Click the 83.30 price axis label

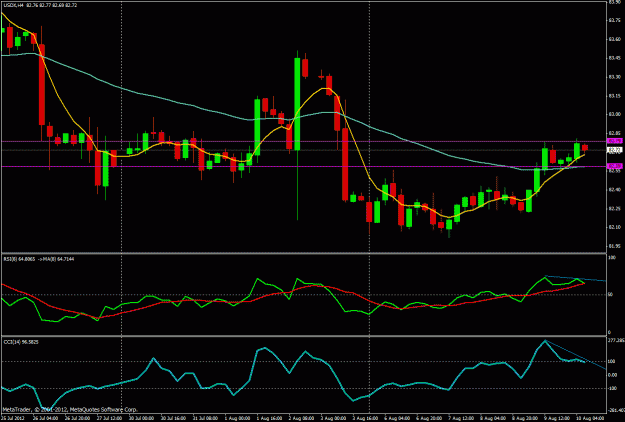coord(614,77)
